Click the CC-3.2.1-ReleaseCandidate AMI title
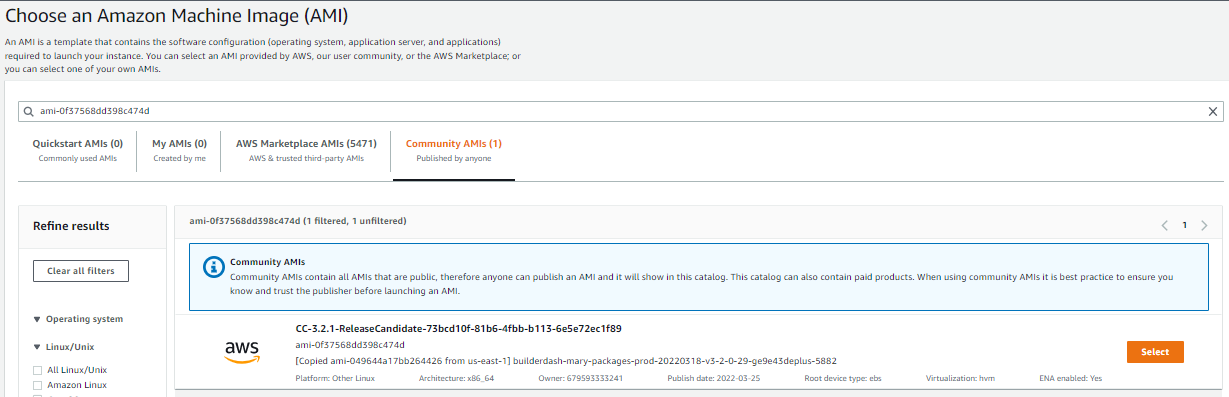The height and width of the screenshot is (397, 1229). pos(458,328)
